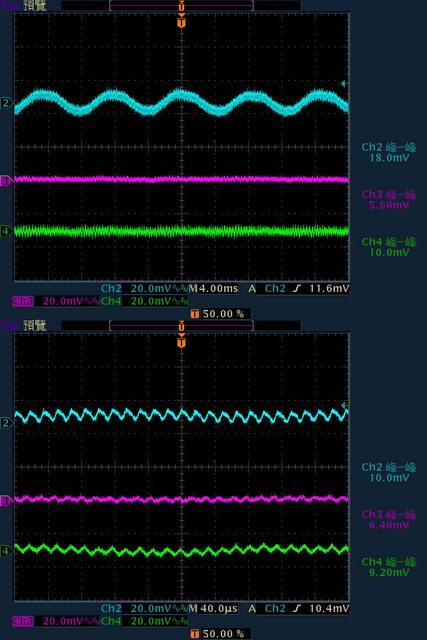Screen dimensions: 427x640
Task: Click the Ch2 peak-peak 18.0mV measurement
Action: 389,152
